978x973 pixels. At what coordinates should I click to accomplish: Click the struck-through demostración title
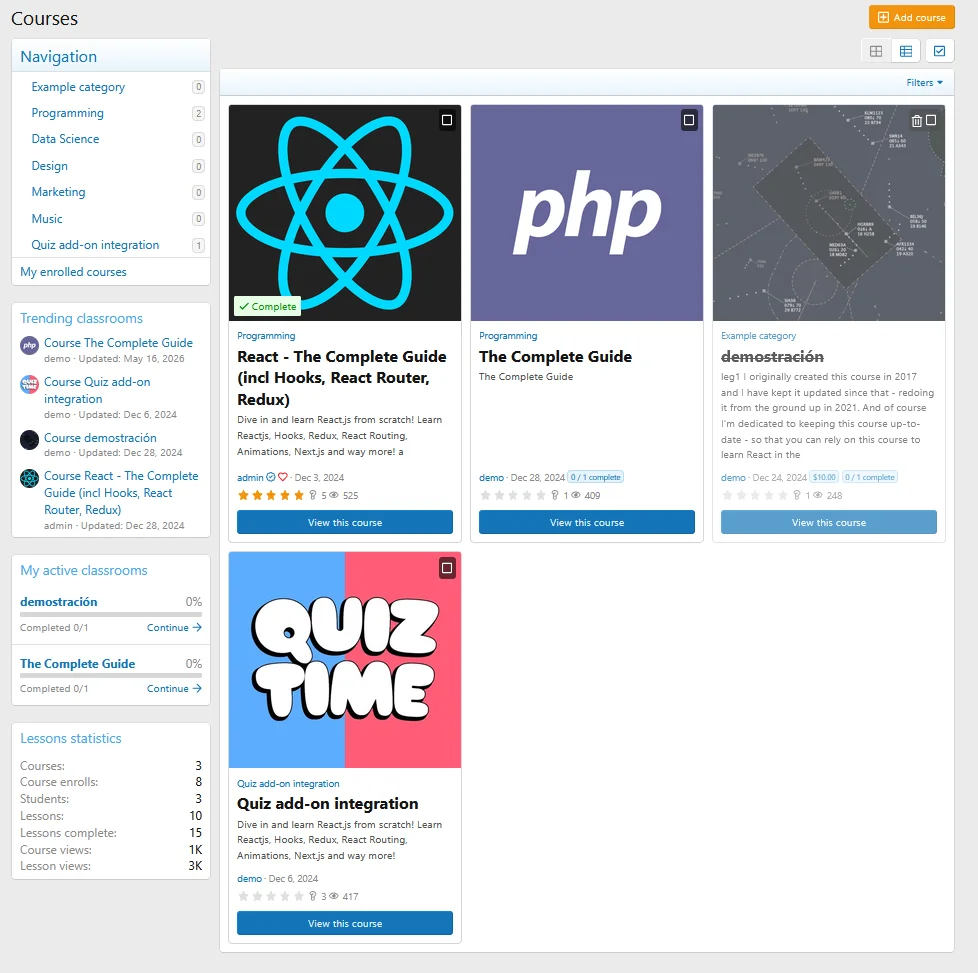(772, 357)
